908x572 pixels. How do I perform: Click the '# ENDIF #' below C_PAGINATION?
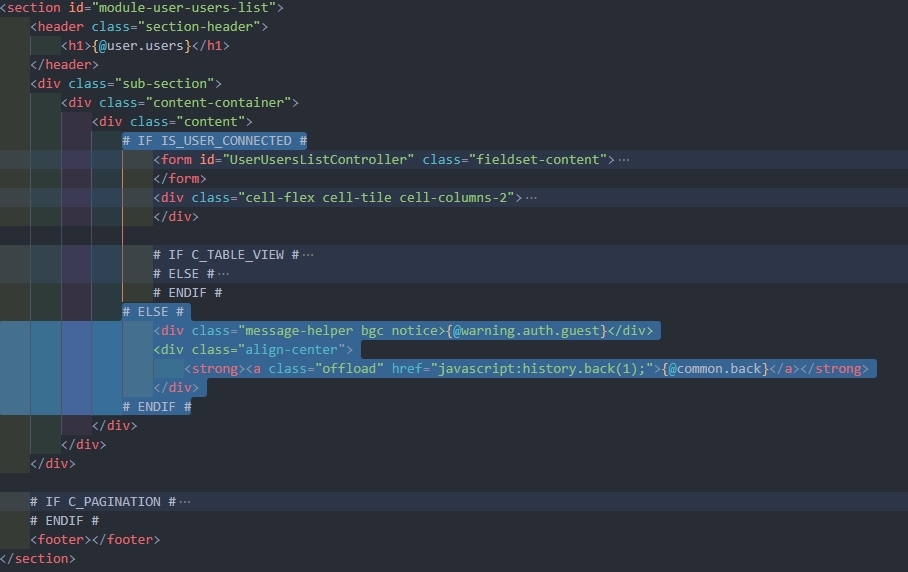(x=64, y=521)
